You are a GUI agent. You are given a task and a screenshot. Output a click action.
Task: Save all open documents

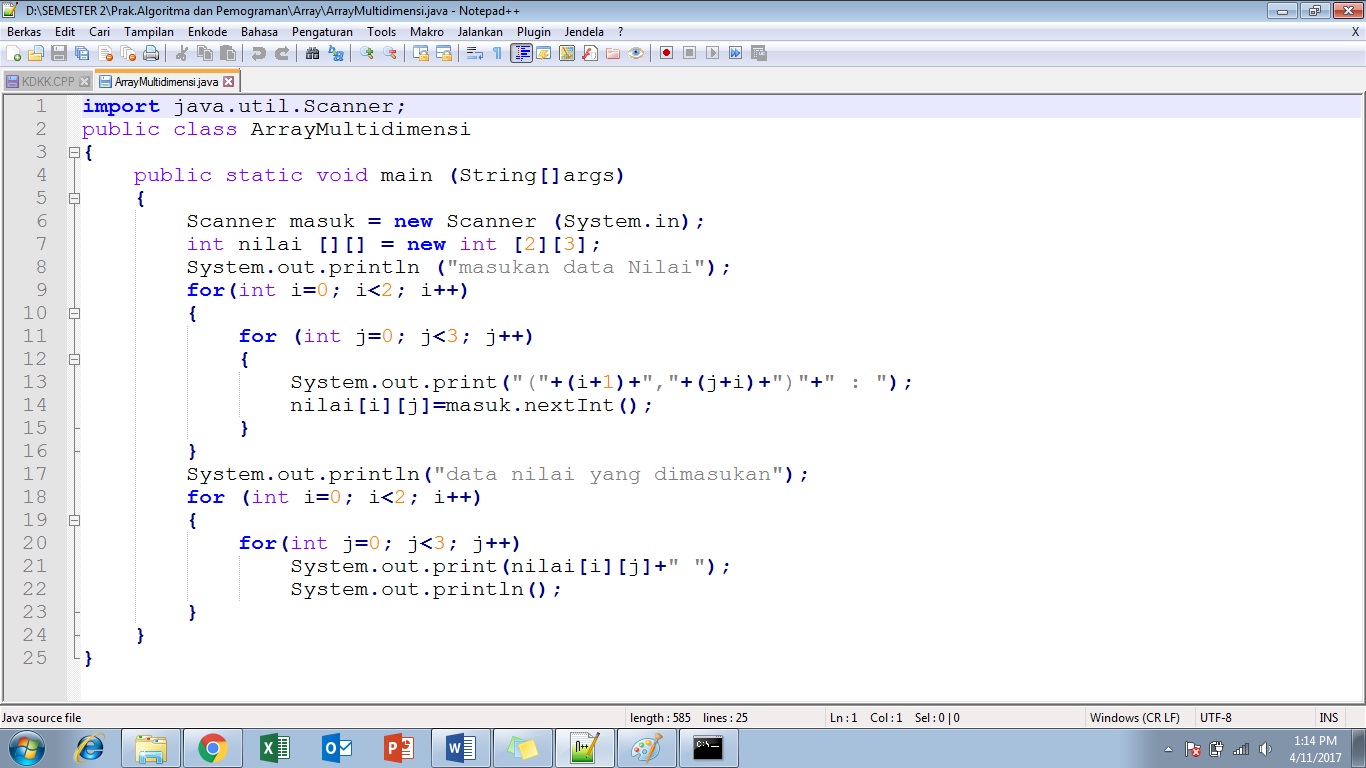tap(84, 53)
